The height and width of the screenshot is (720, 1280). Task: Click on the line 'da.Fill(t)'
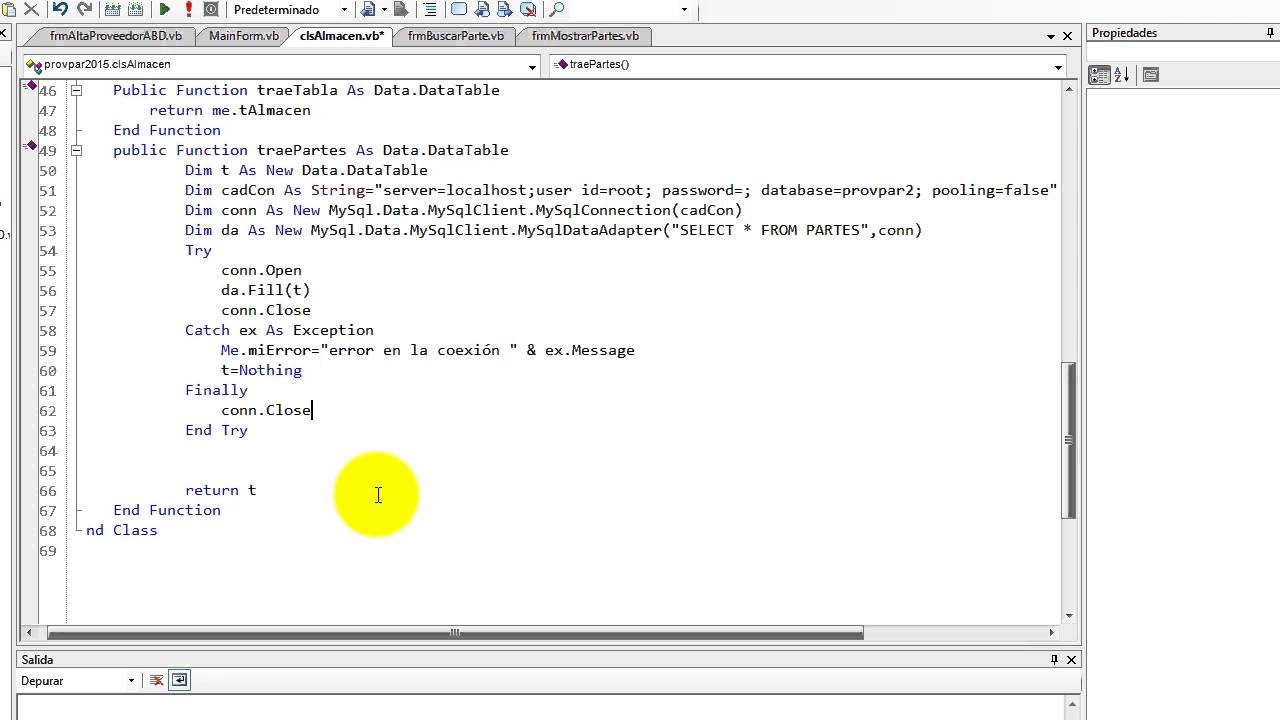[266, 290]
